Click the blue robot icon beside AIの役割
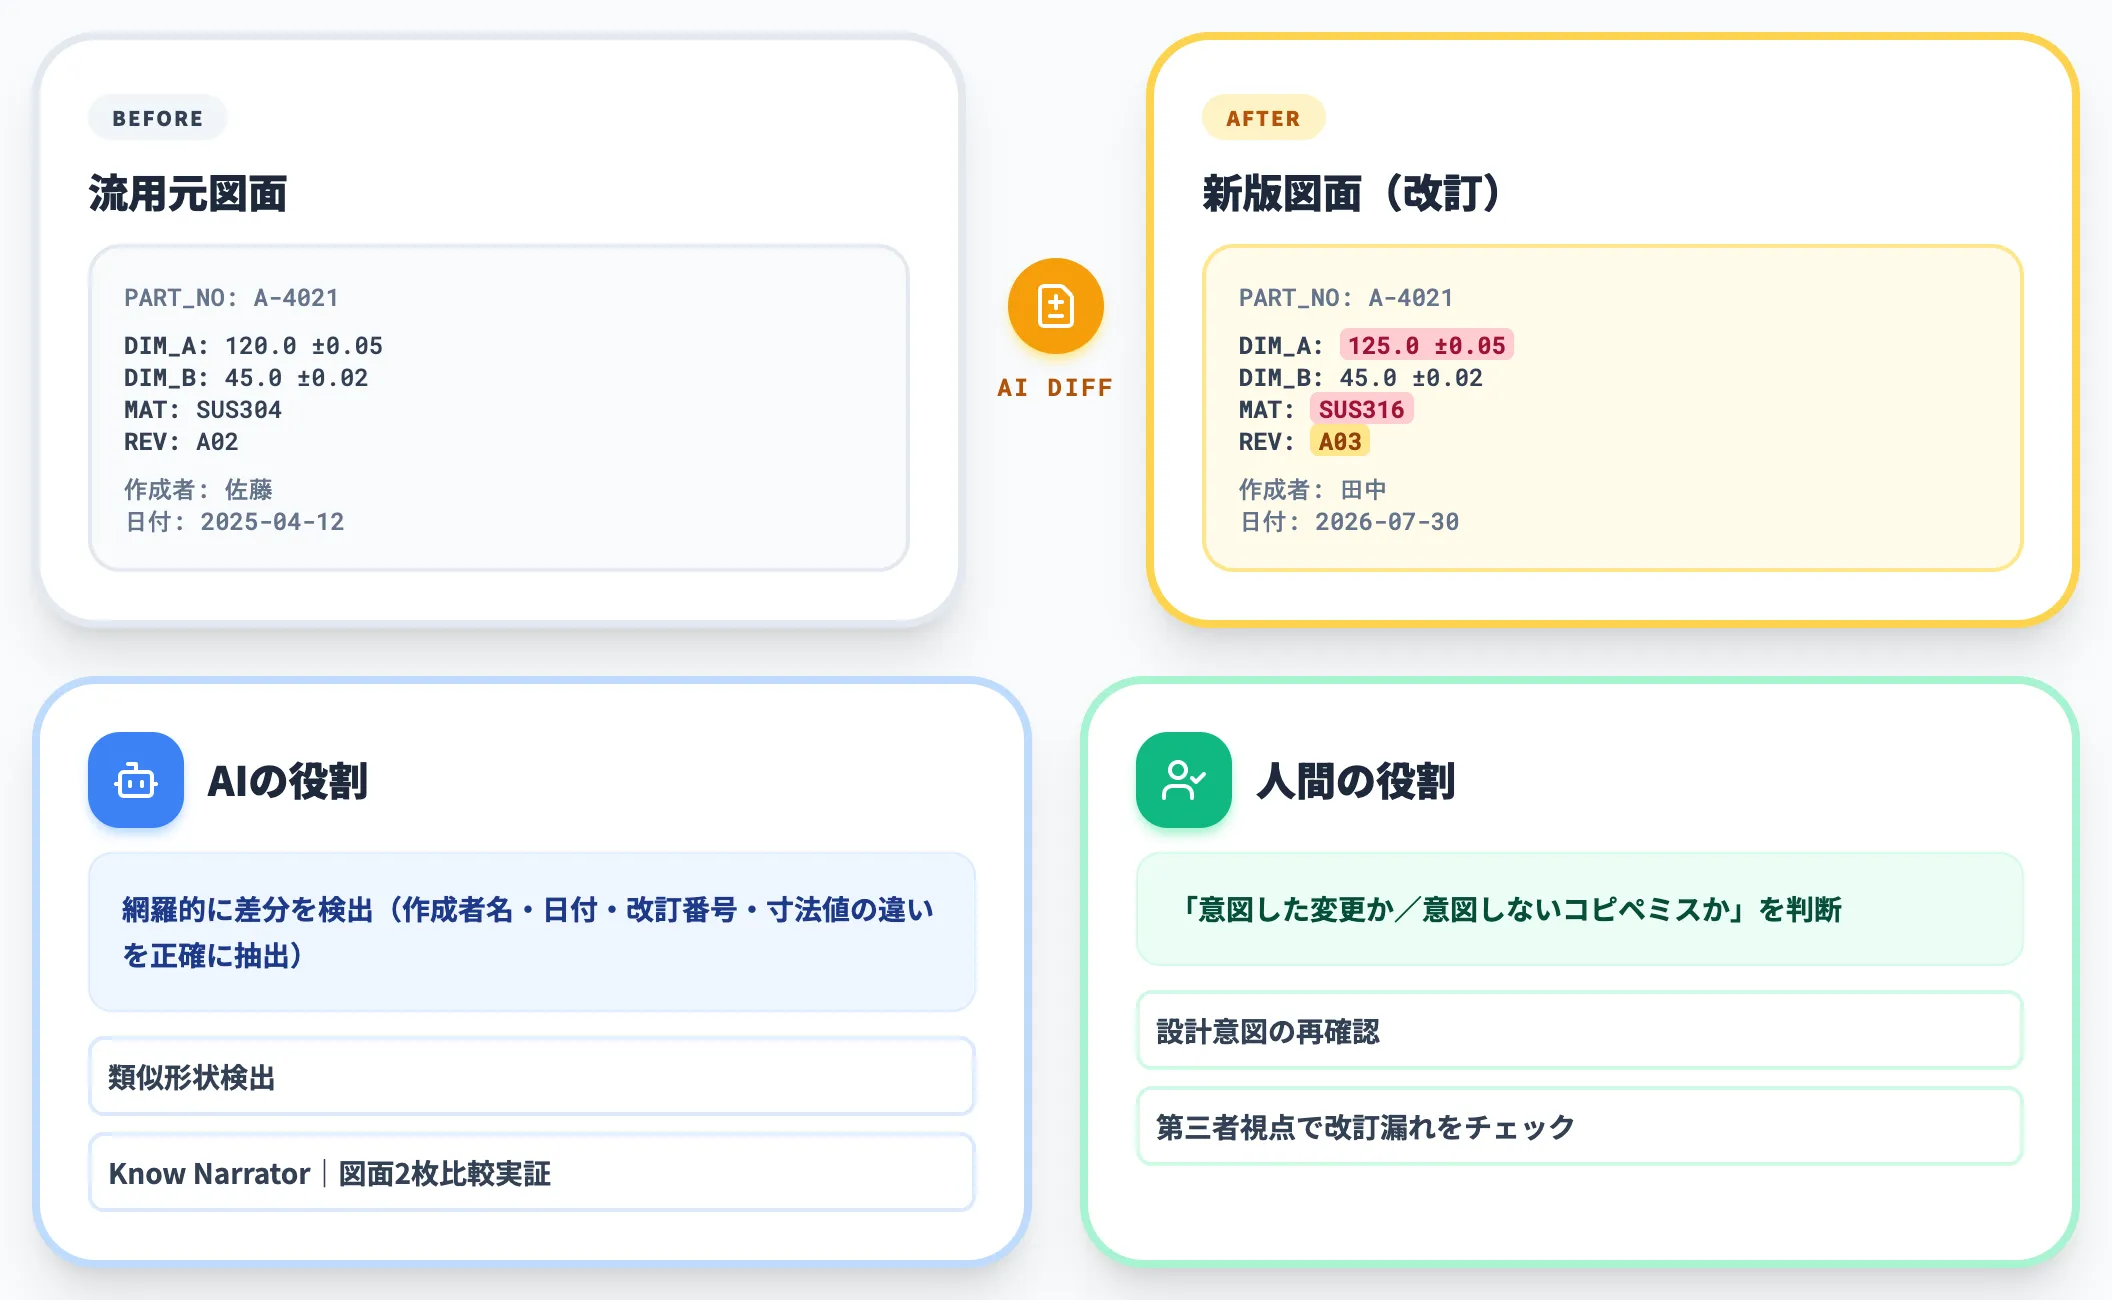Screen dimensions: 2112x1300 coord(136,780)
